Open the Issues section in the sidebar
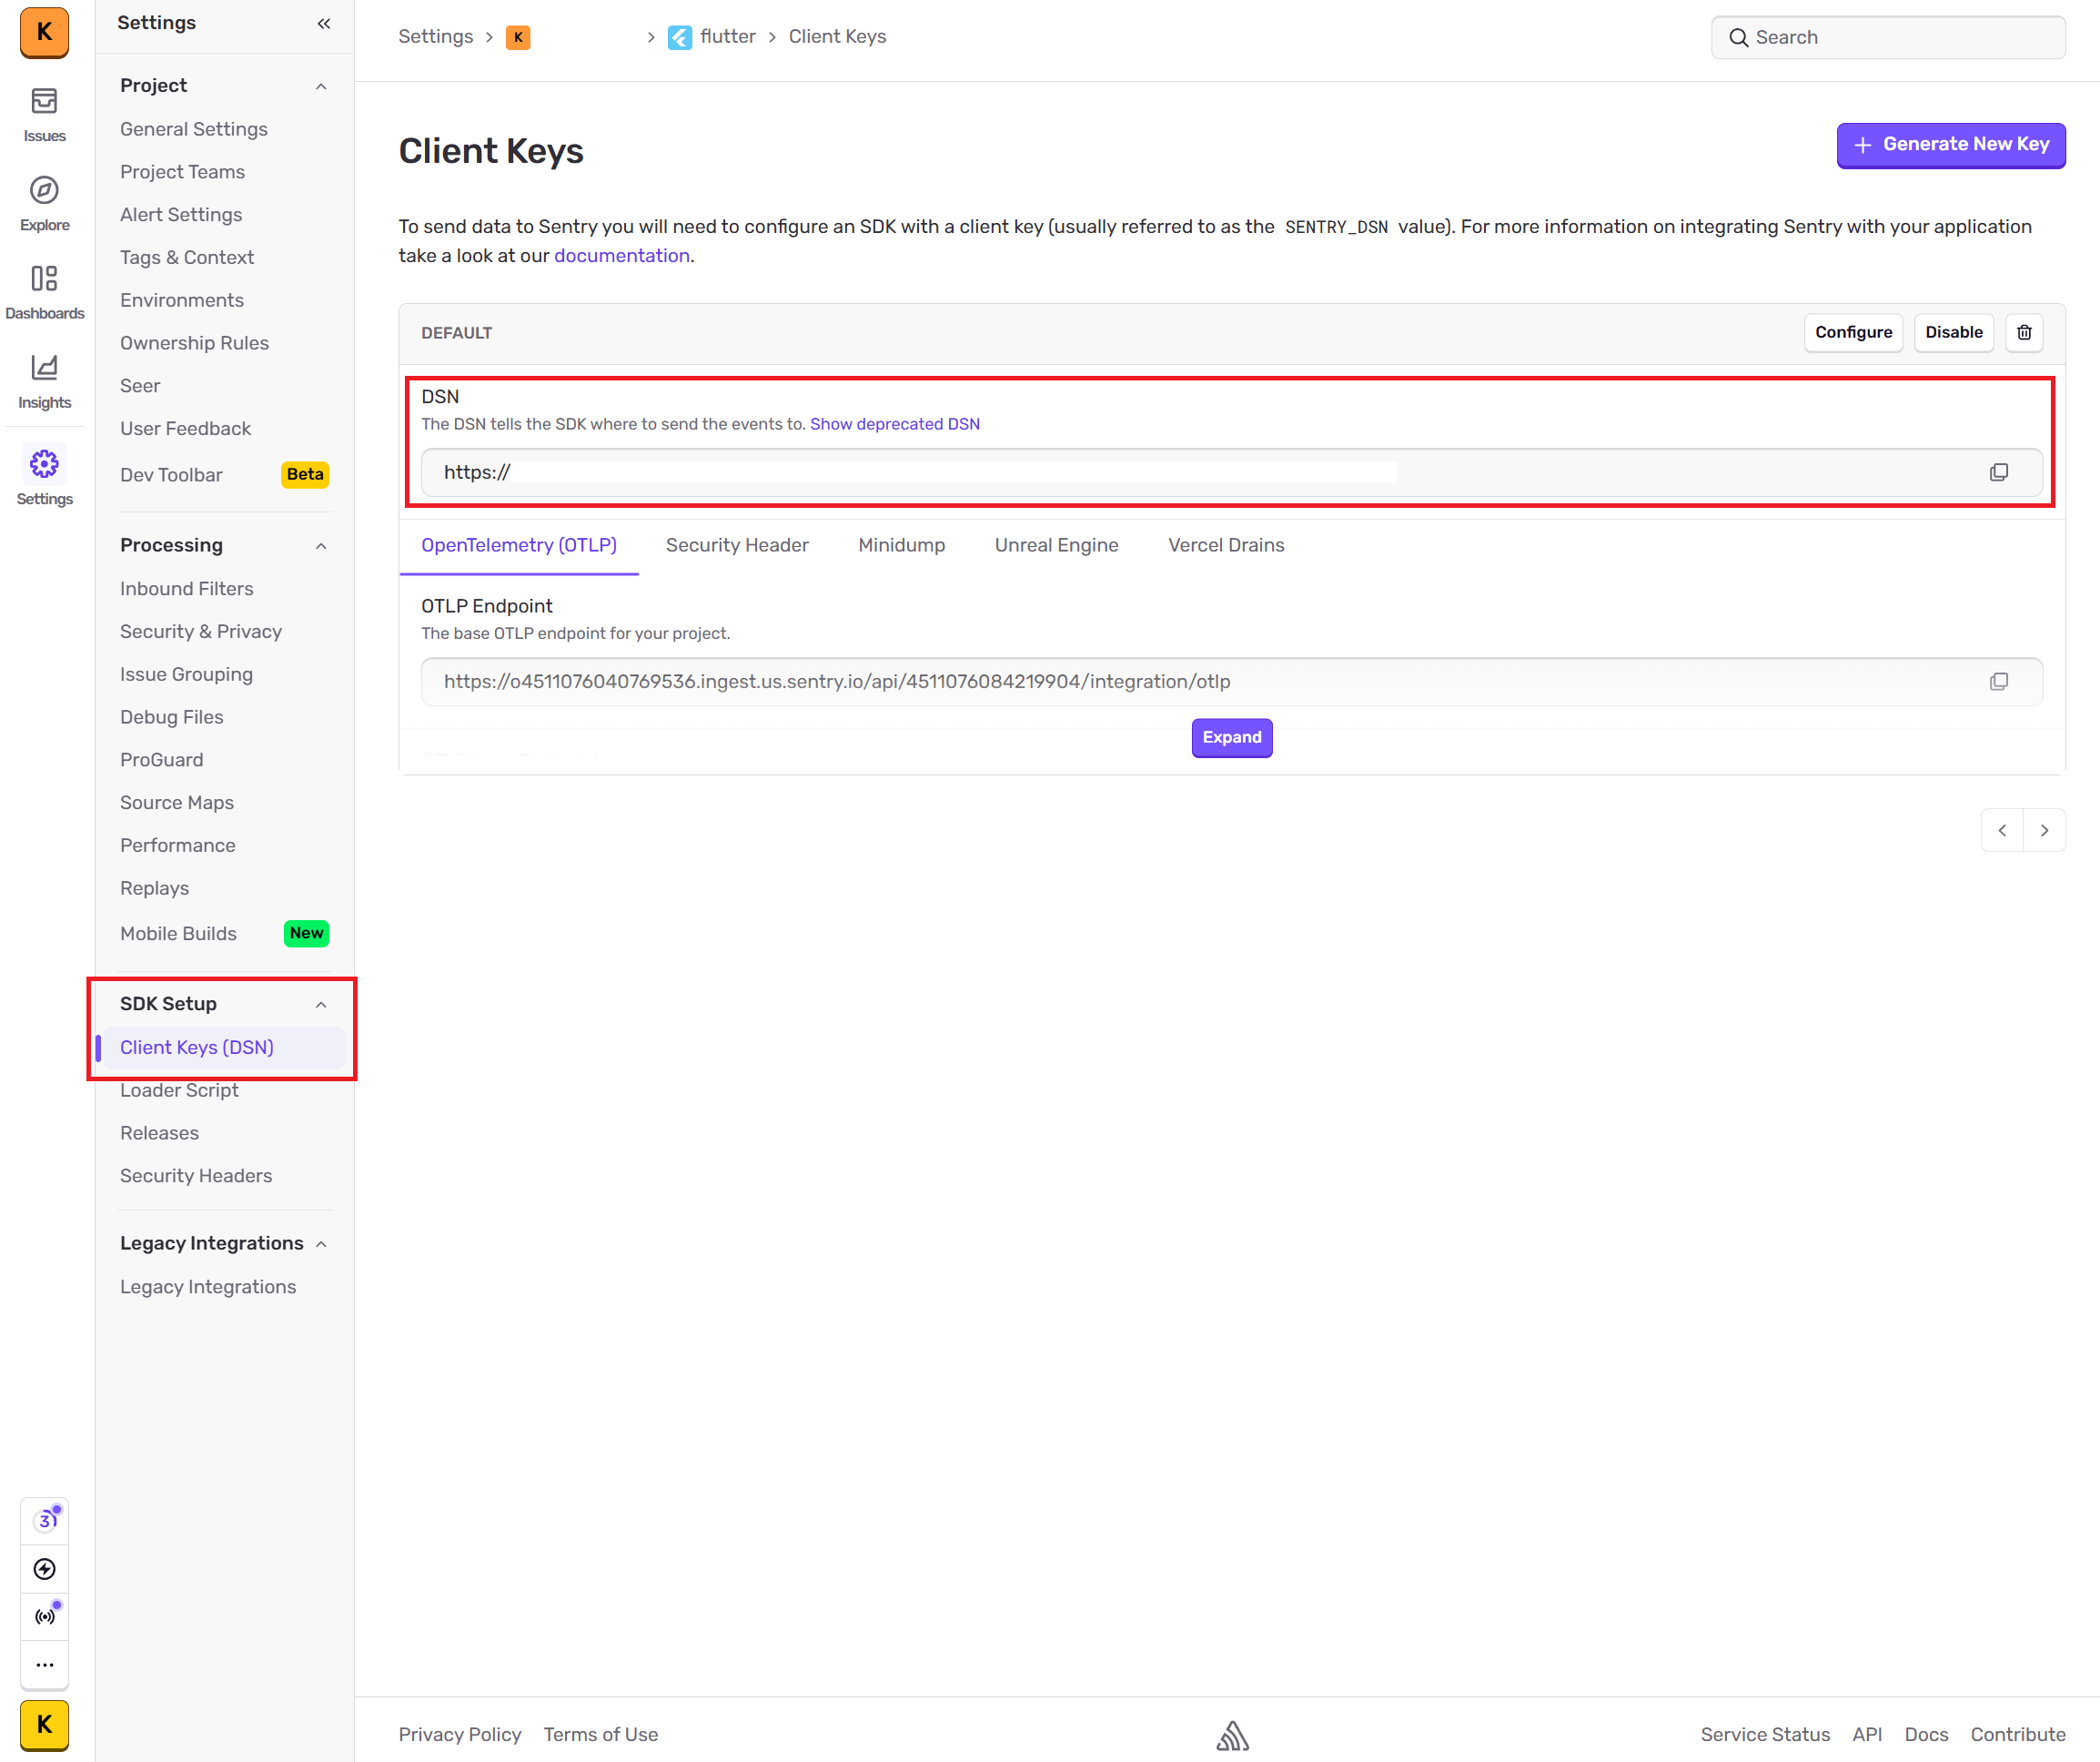This screenshot has width=2100, height=1762. (44, 115)
